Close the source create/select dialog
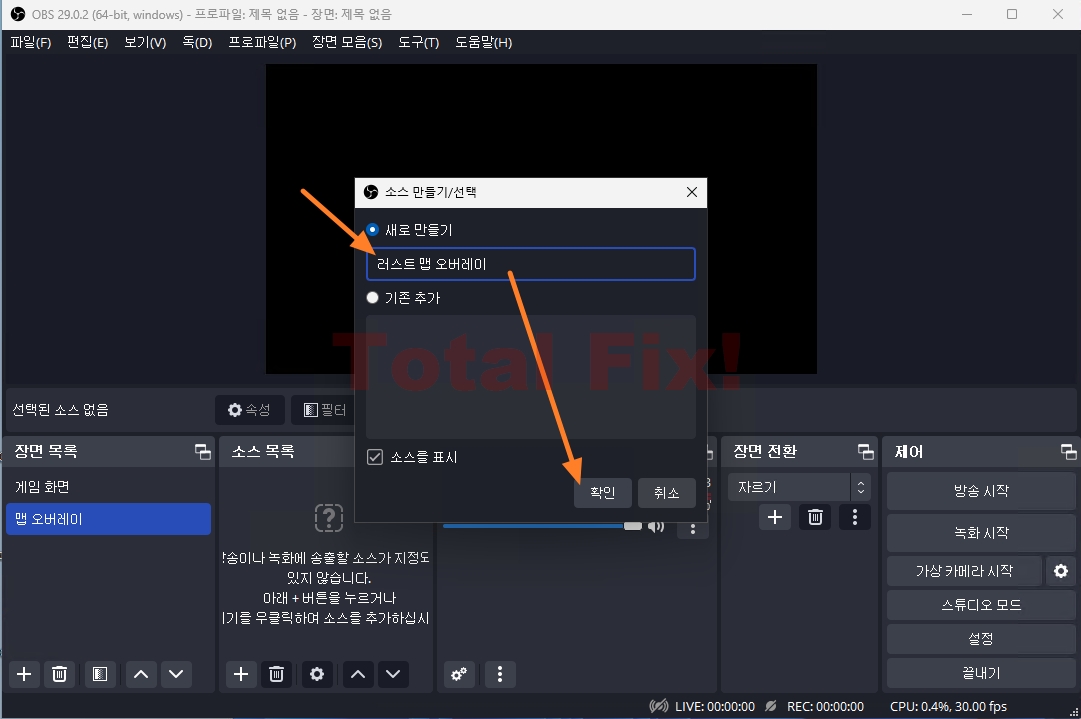 pyautogui.click(x=691, y=192)
